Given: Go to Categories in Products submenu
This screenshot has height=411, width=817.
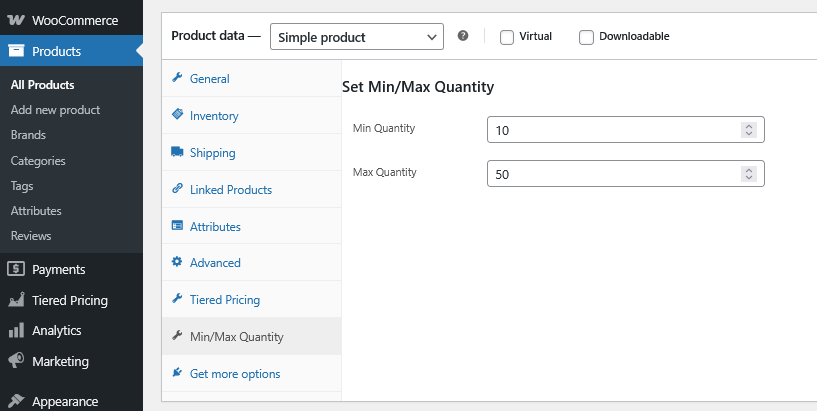Looking at the screenshot, I should point(38,161).
